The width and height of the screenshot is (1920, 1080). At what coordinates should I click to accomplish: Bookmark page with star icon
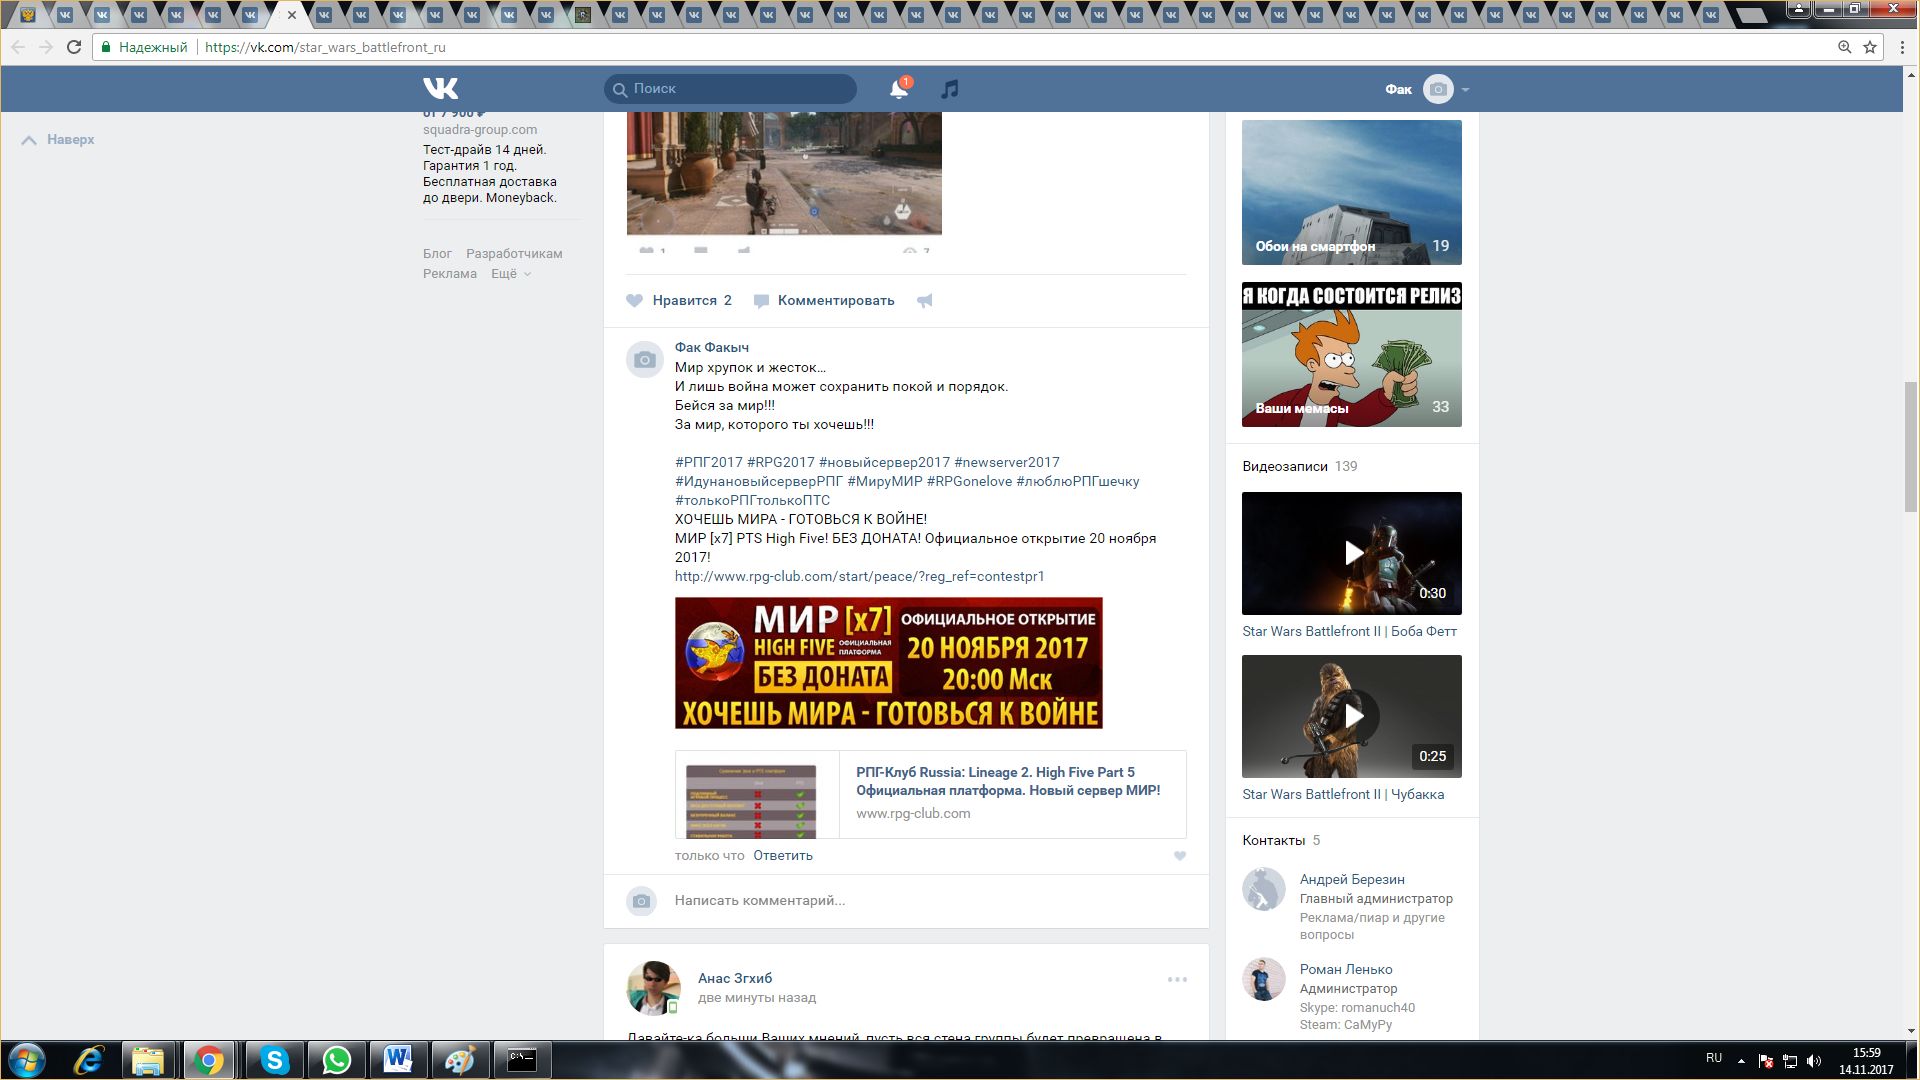(x=1870, y=47)
